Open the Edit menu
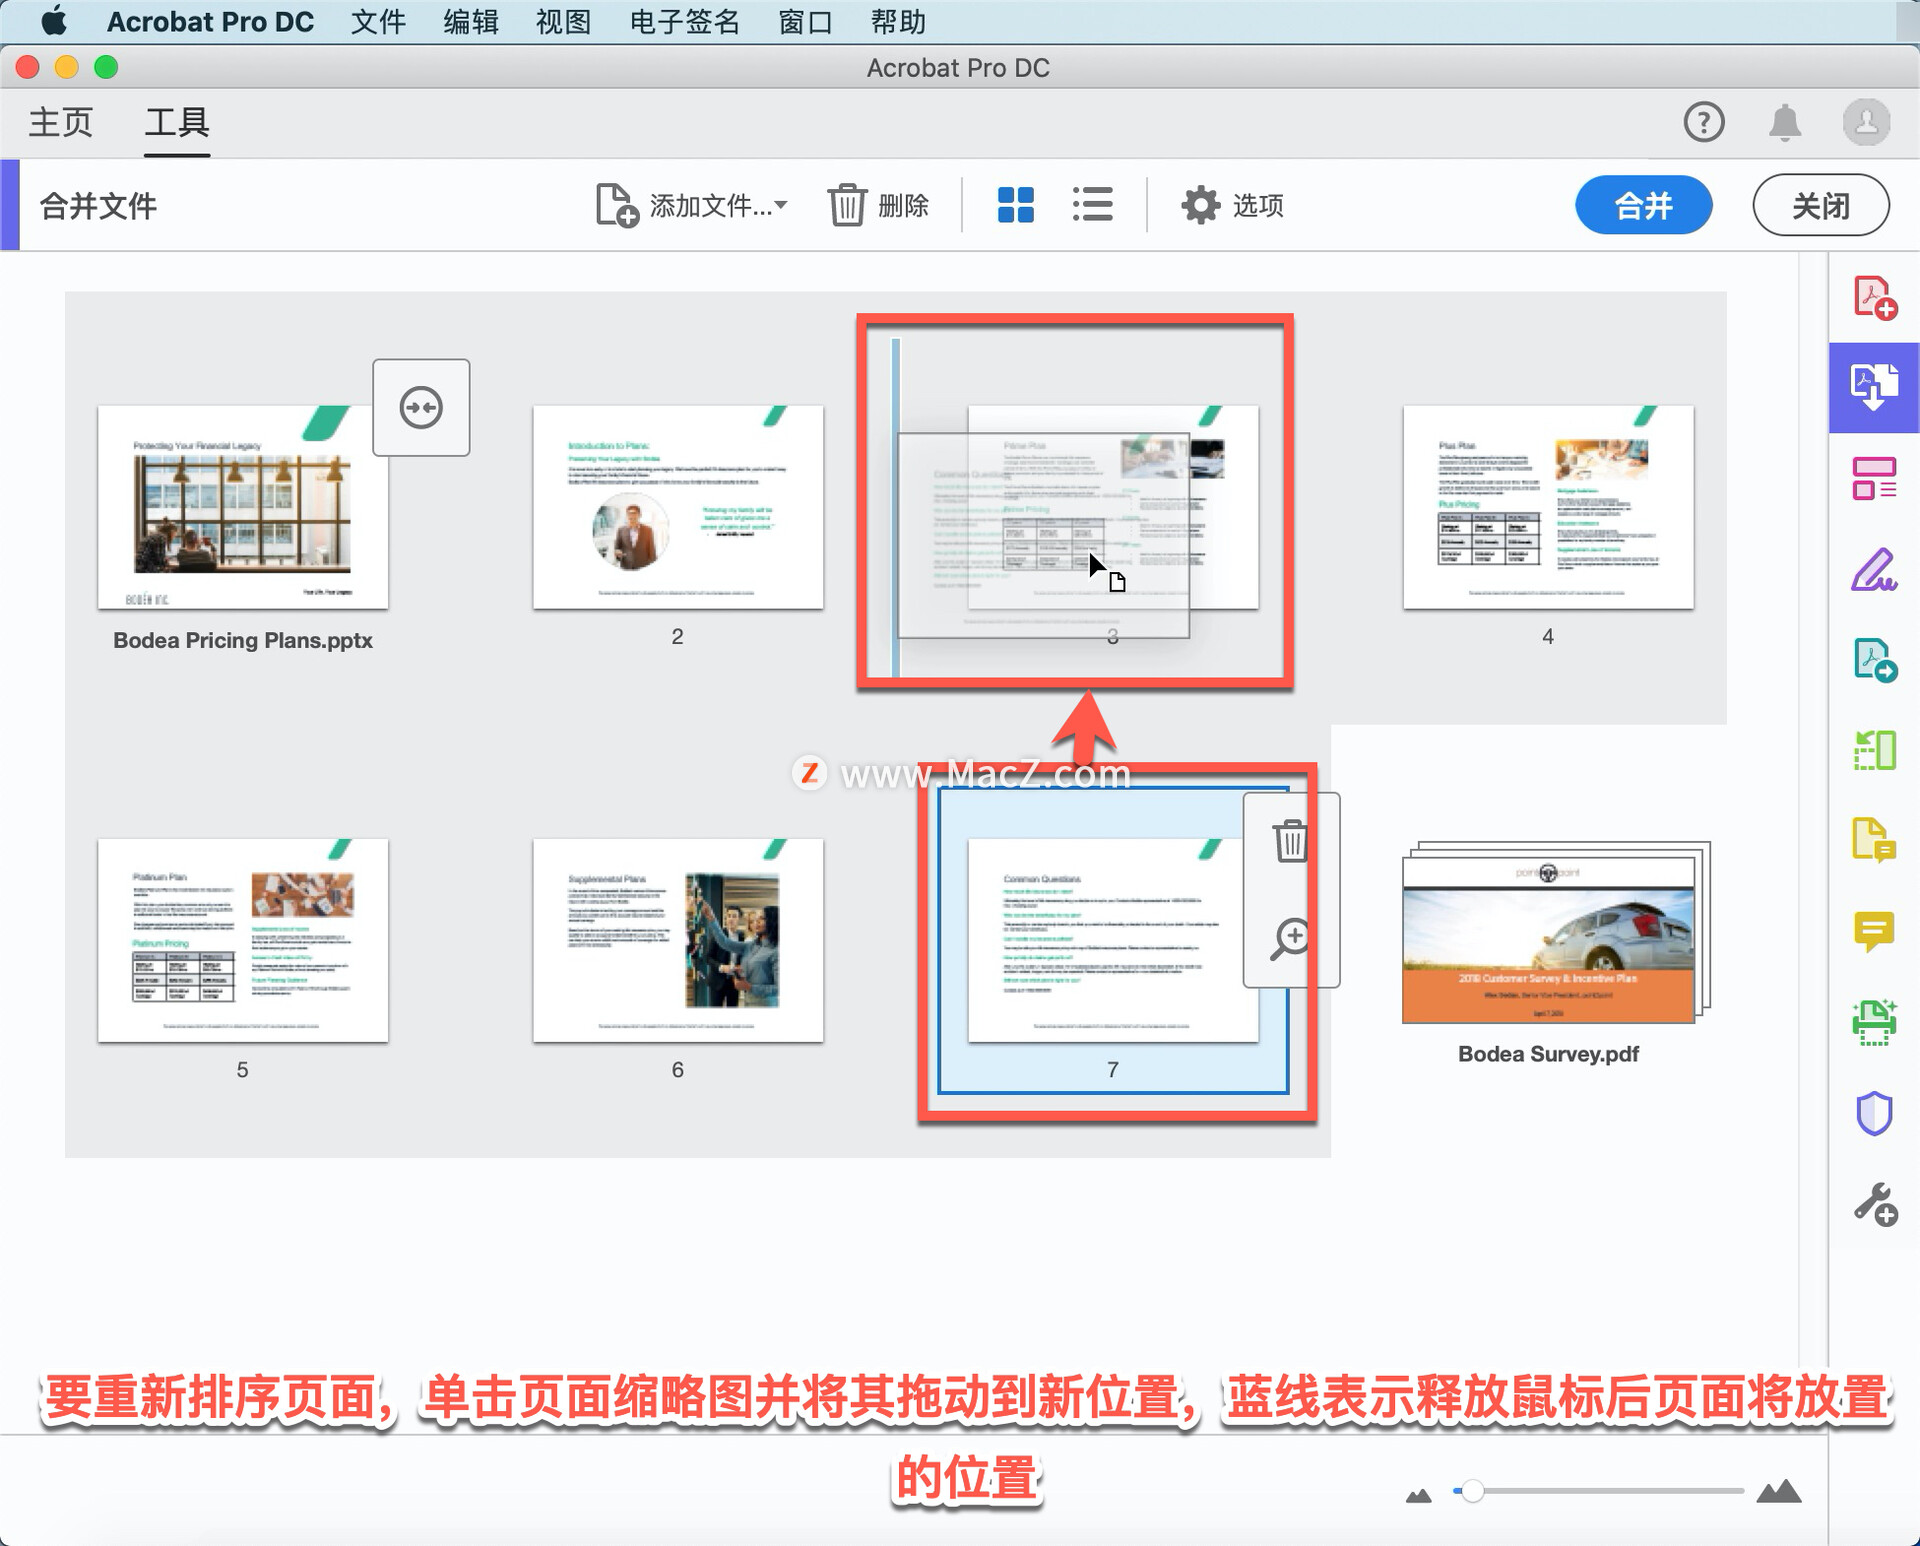The image size is (1920, 1546). coord(471,21)
